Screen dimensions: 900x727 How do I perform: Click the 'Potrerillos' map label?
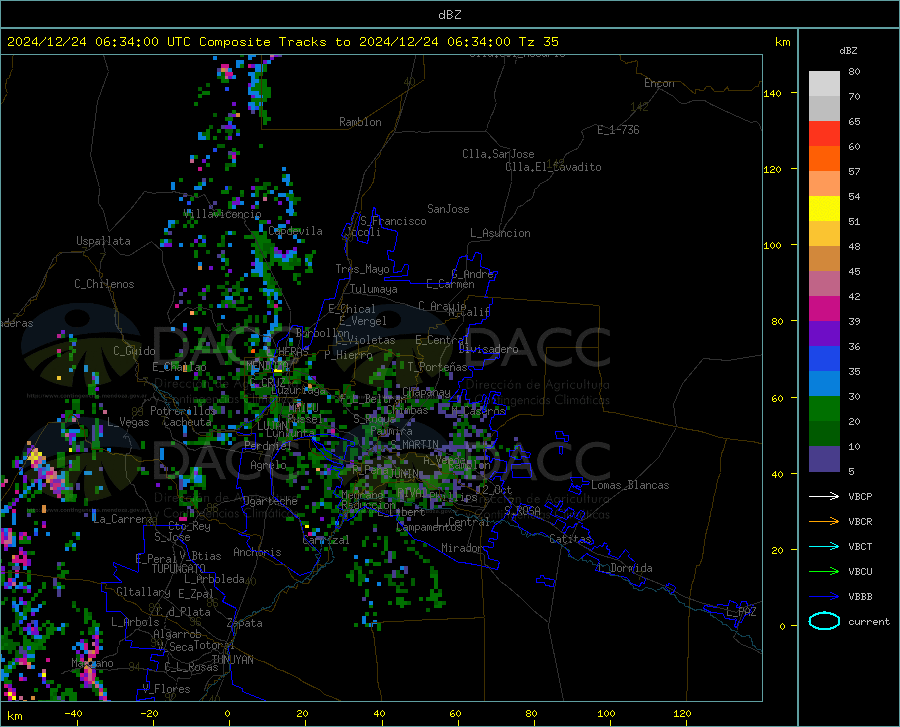[183, 411]
